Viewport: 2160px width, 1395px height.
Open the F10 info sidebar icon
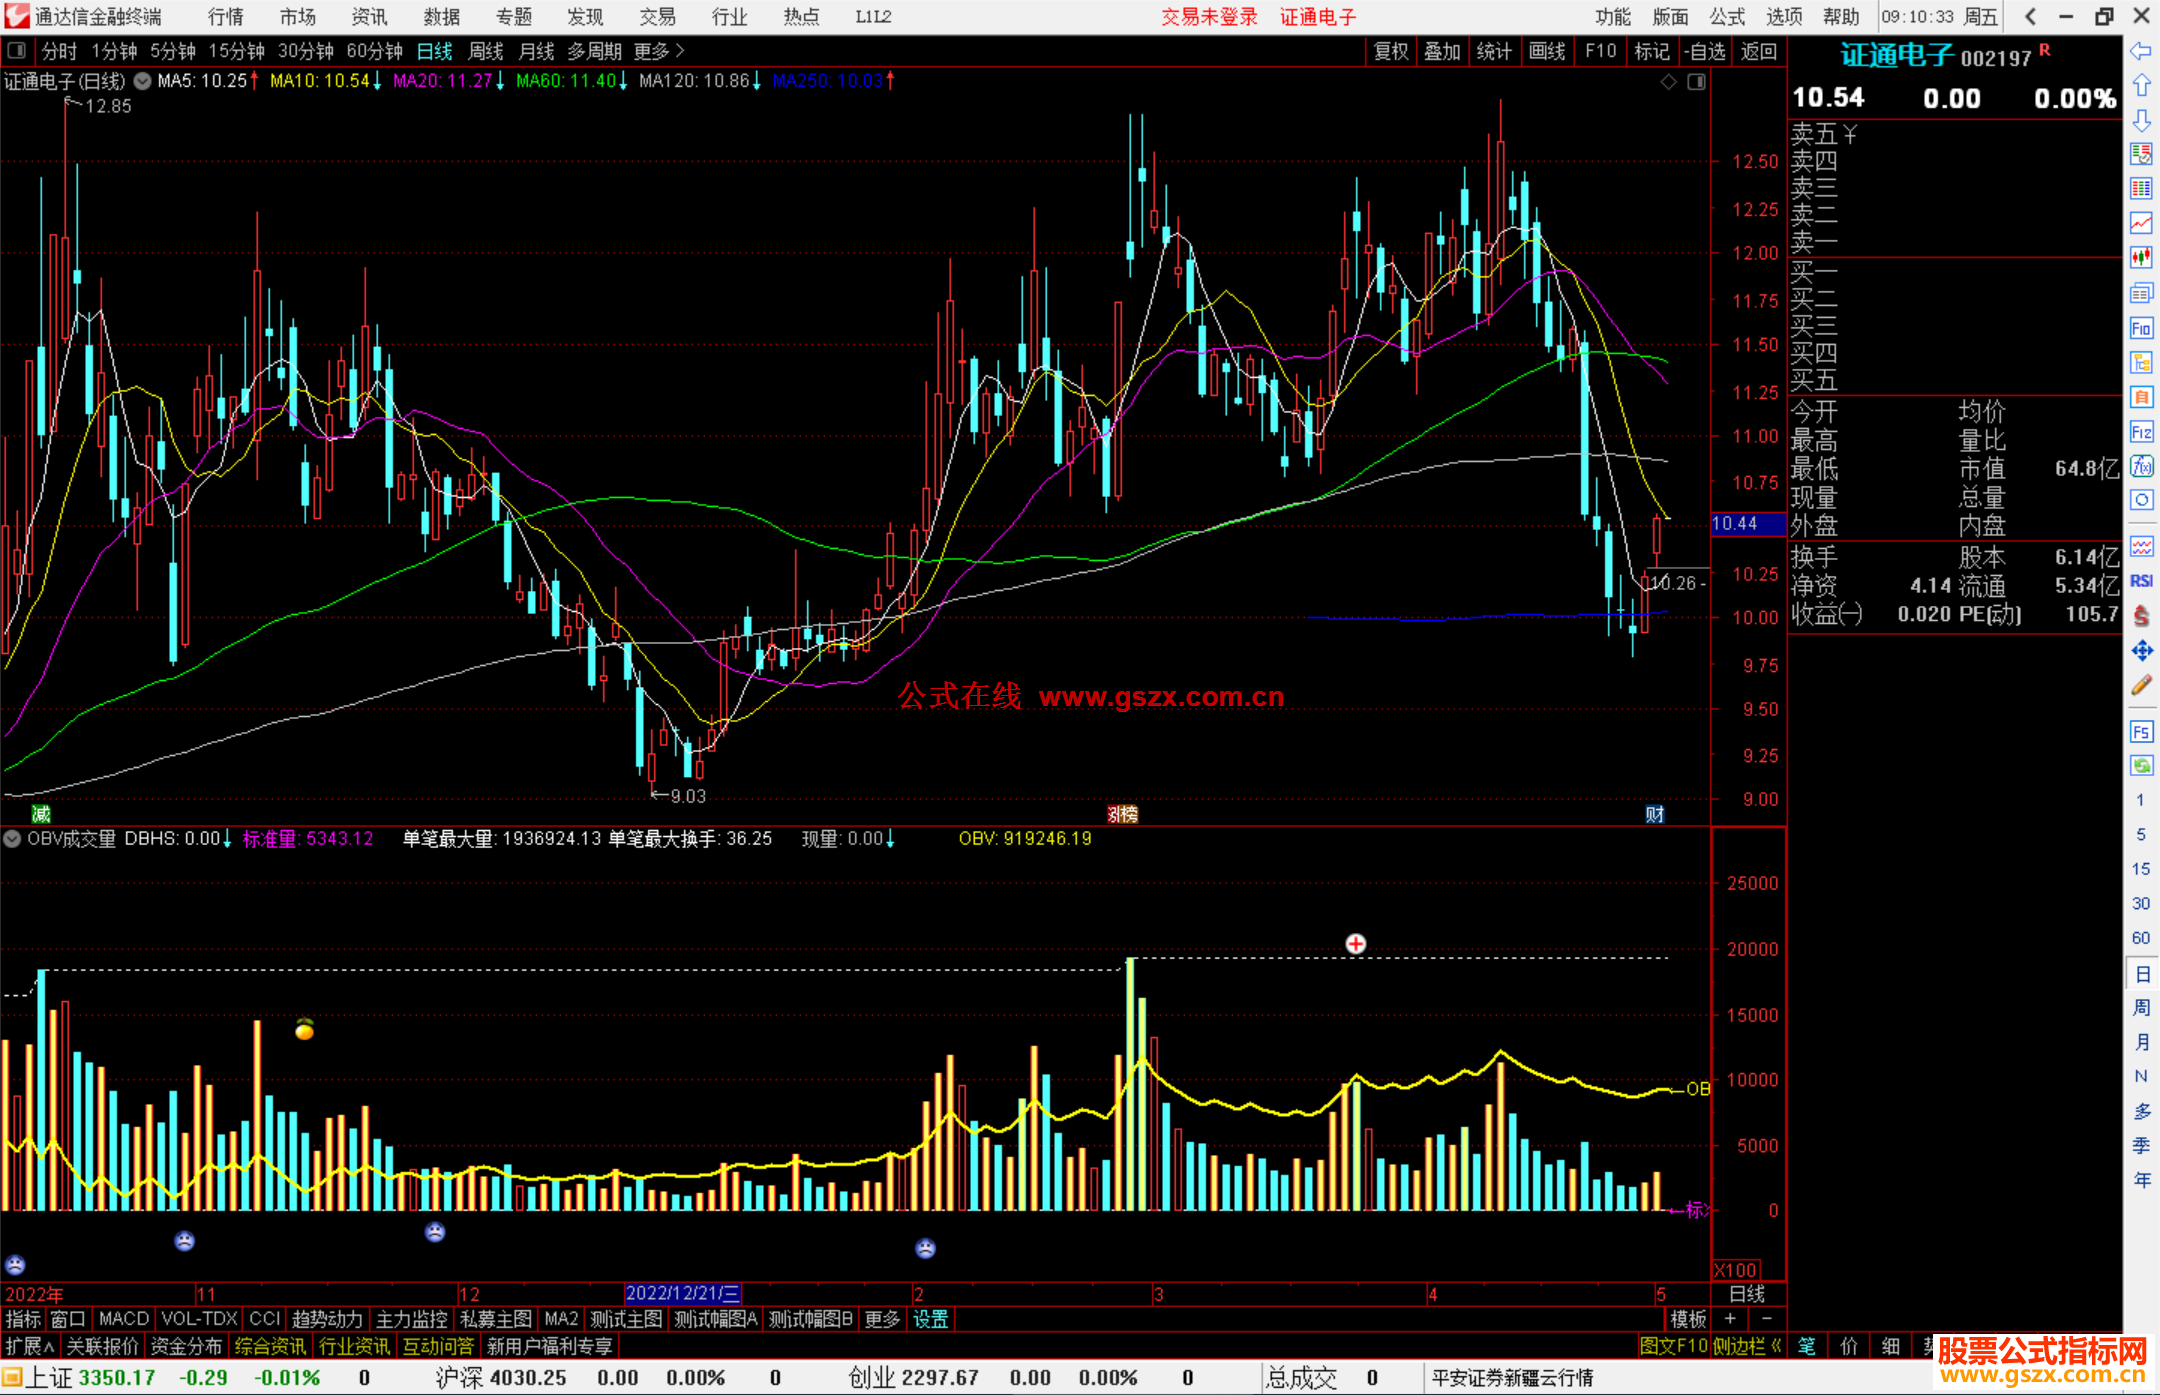coord(2141,329)
